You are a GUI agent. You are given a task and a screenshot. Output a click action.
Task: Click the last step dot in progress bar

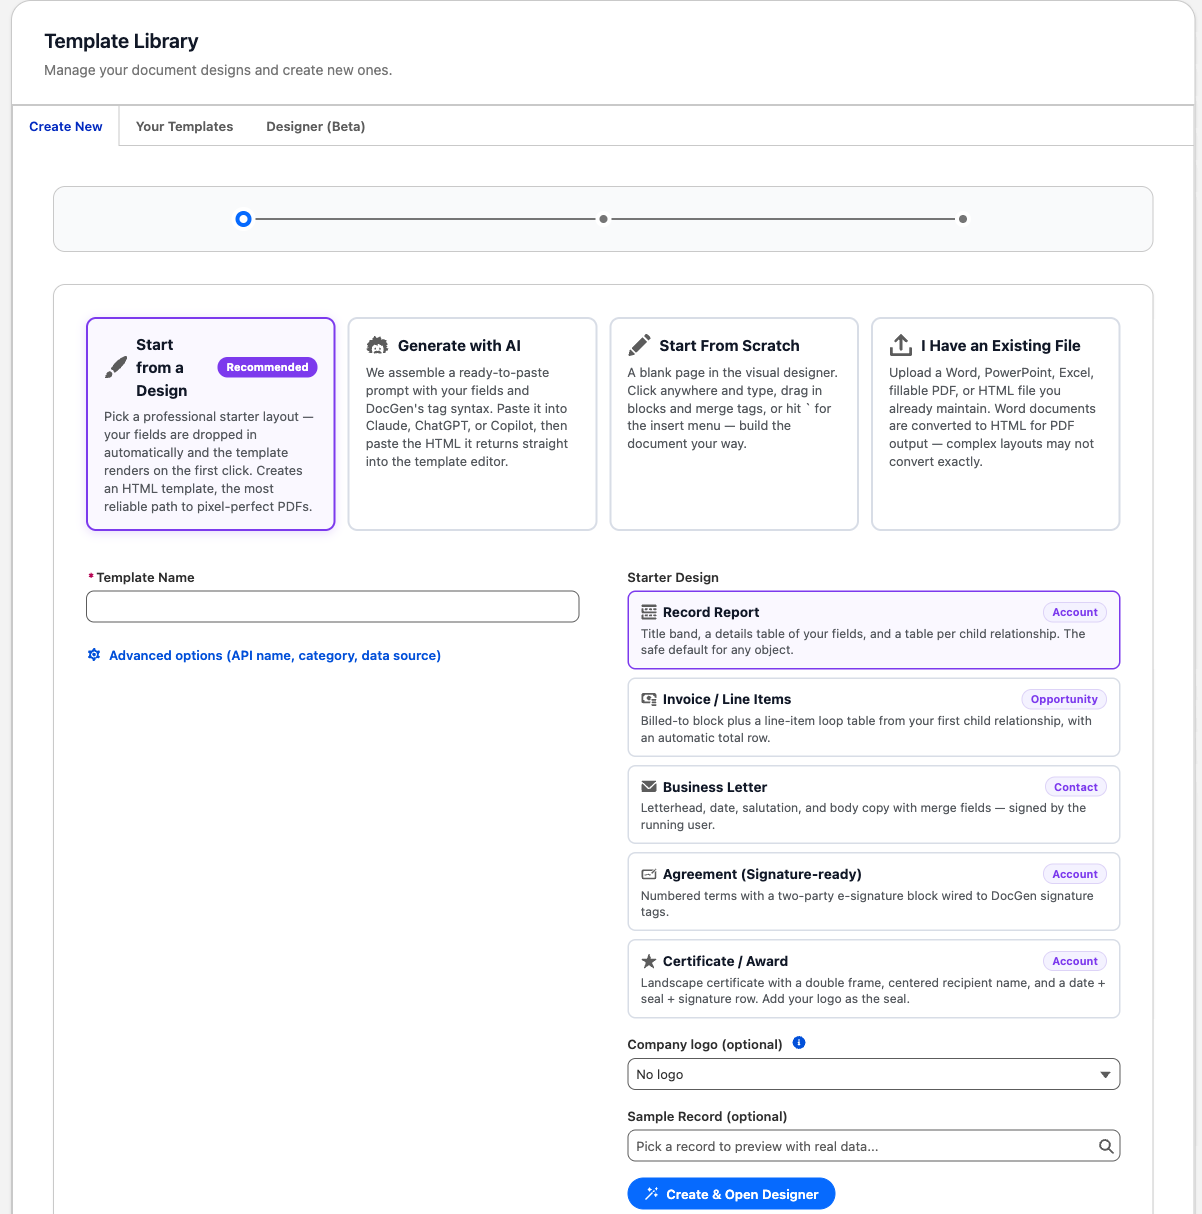963,219
